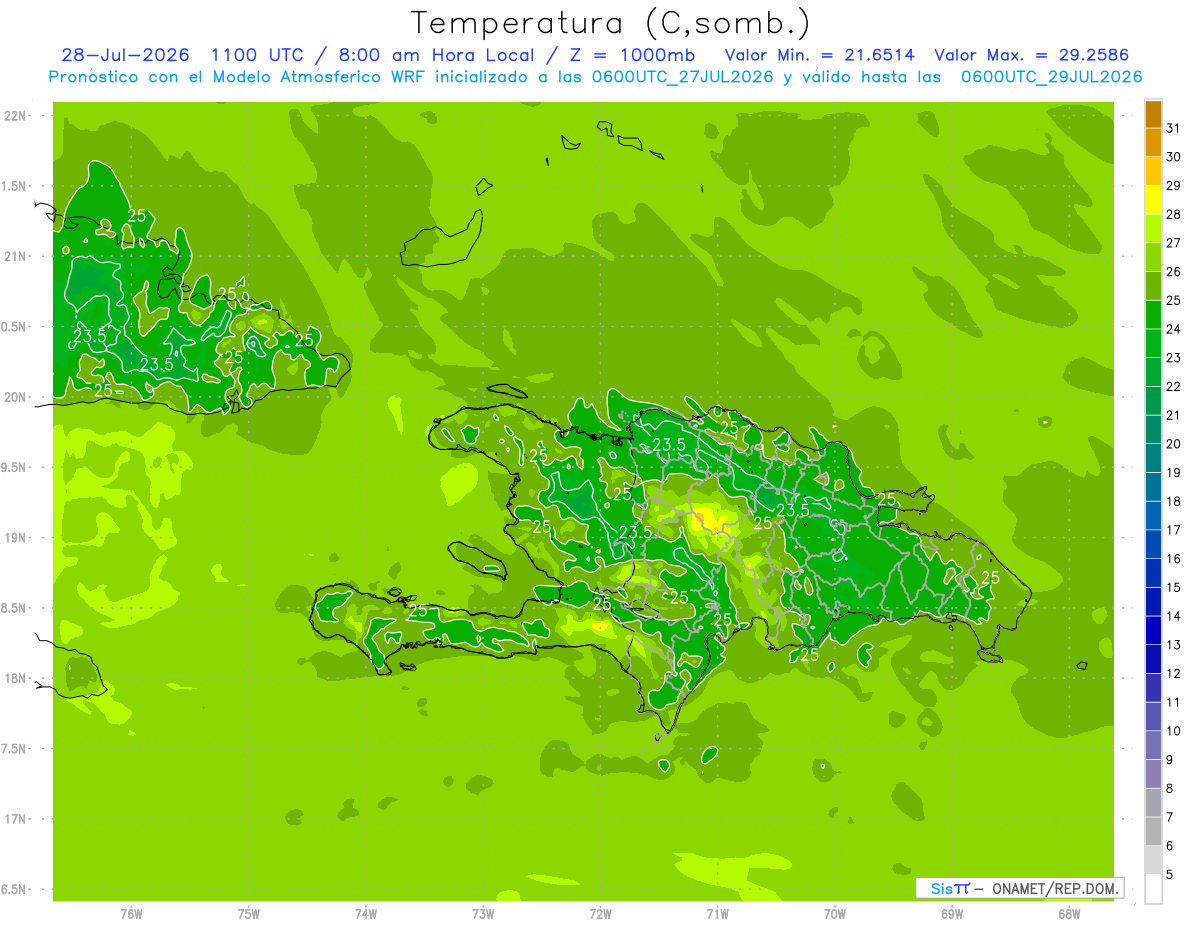
Task: Pick the legend swatch between 25 and 26
Action: coord(1153,286)
